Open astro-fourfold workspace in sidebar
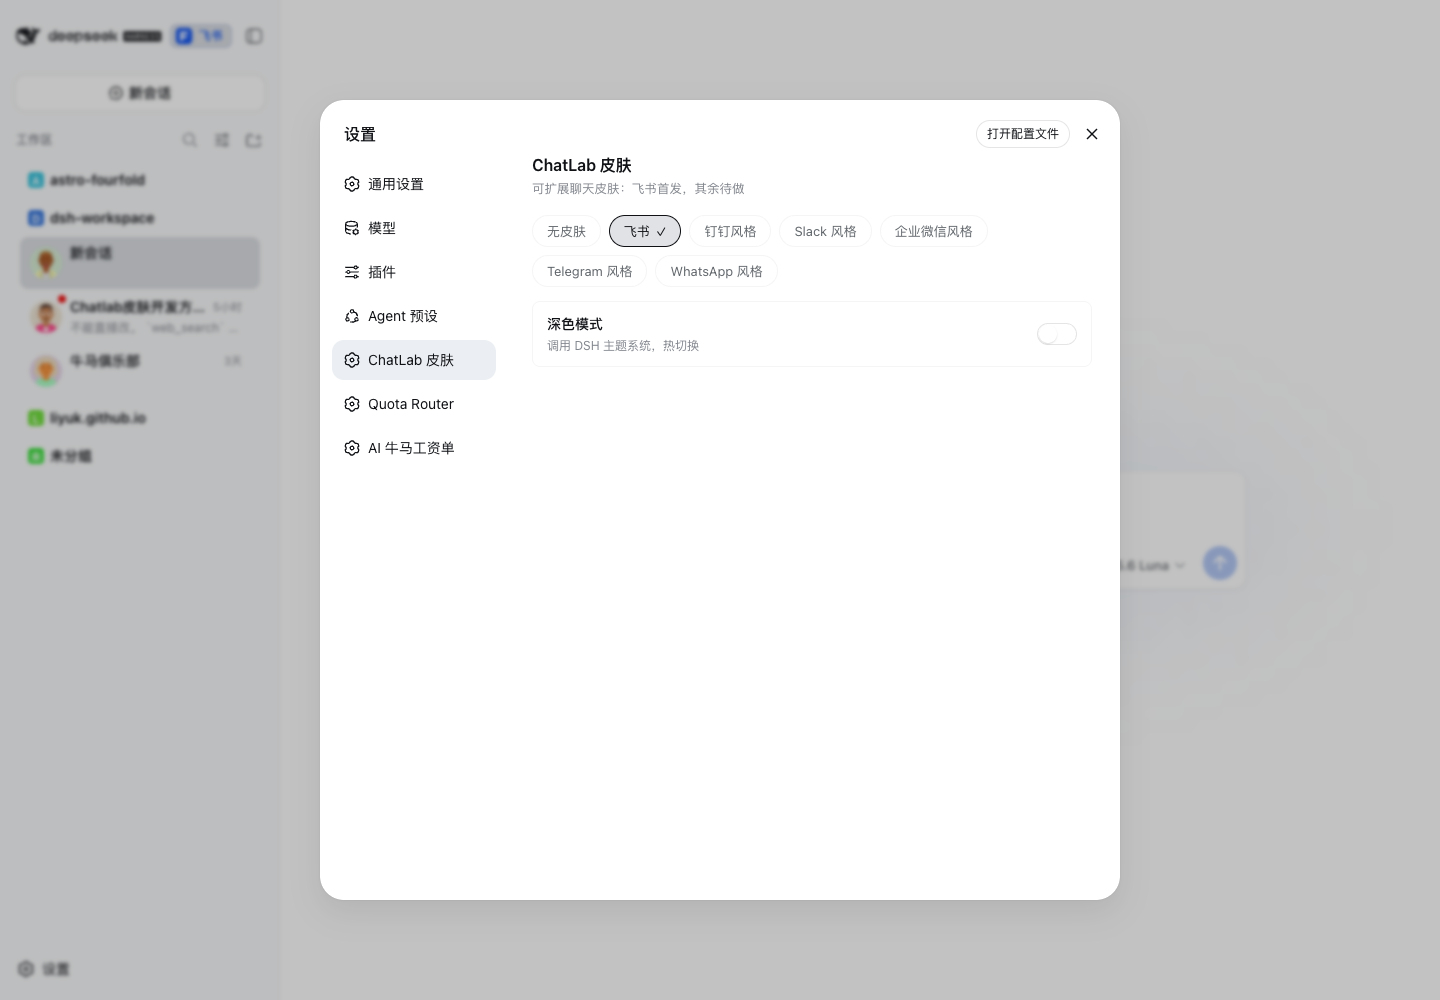1440x1000 pixels. 140,180
